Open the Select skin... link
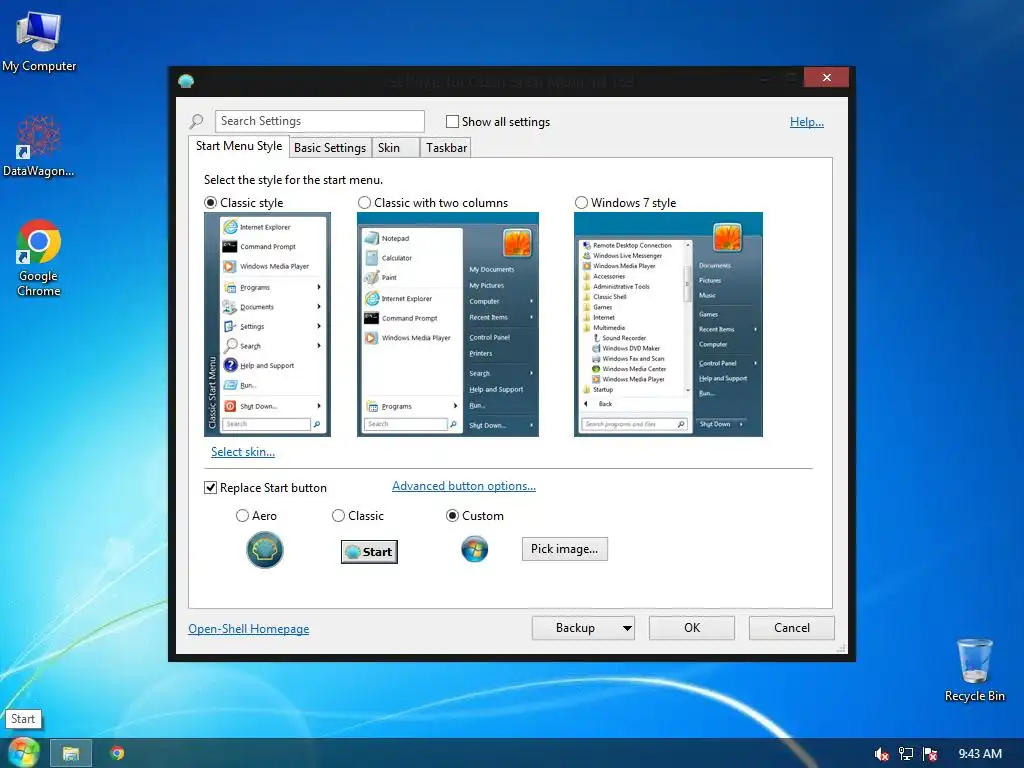Screen dimensions: 1024x768 [243, 452]
